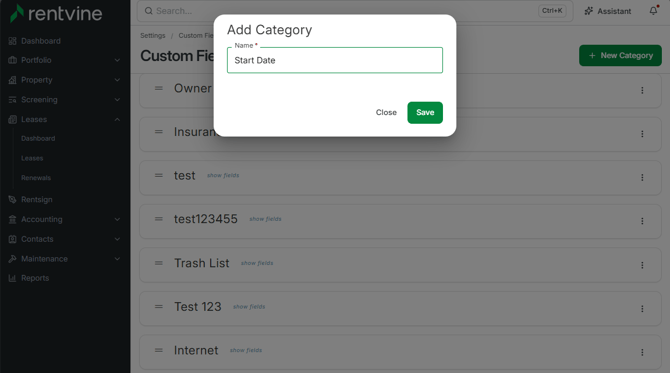Image resolution: width=670 pixels, height=373 pixels.
Task: Grab the drag handle for Test 123
Action: 159,306
